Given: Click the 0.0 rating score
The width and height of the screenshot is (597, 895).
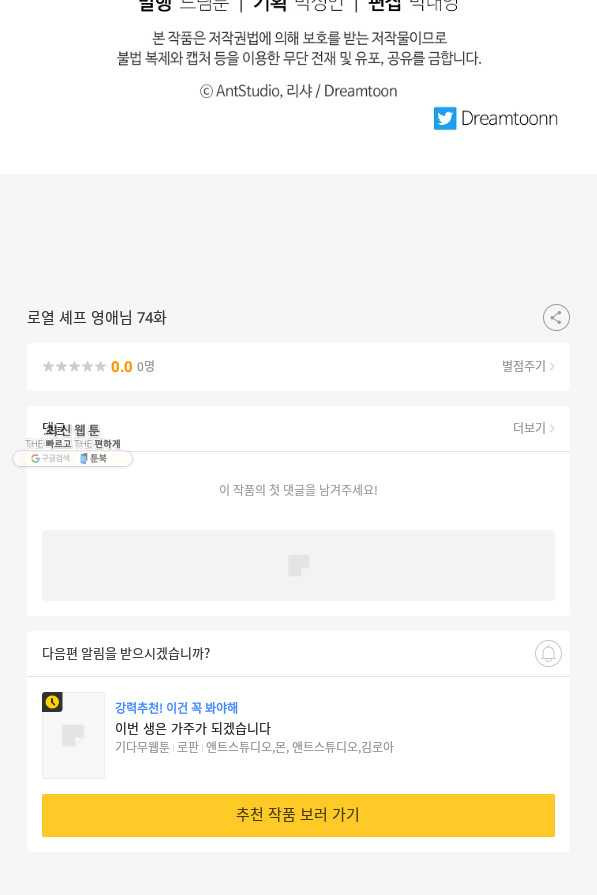Looking at the screenshot, I should pos(122,366).
